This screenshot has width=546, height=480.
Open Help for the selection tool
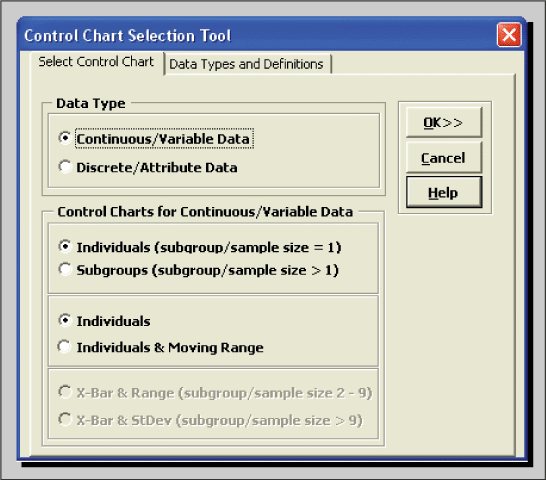point(444,192)
